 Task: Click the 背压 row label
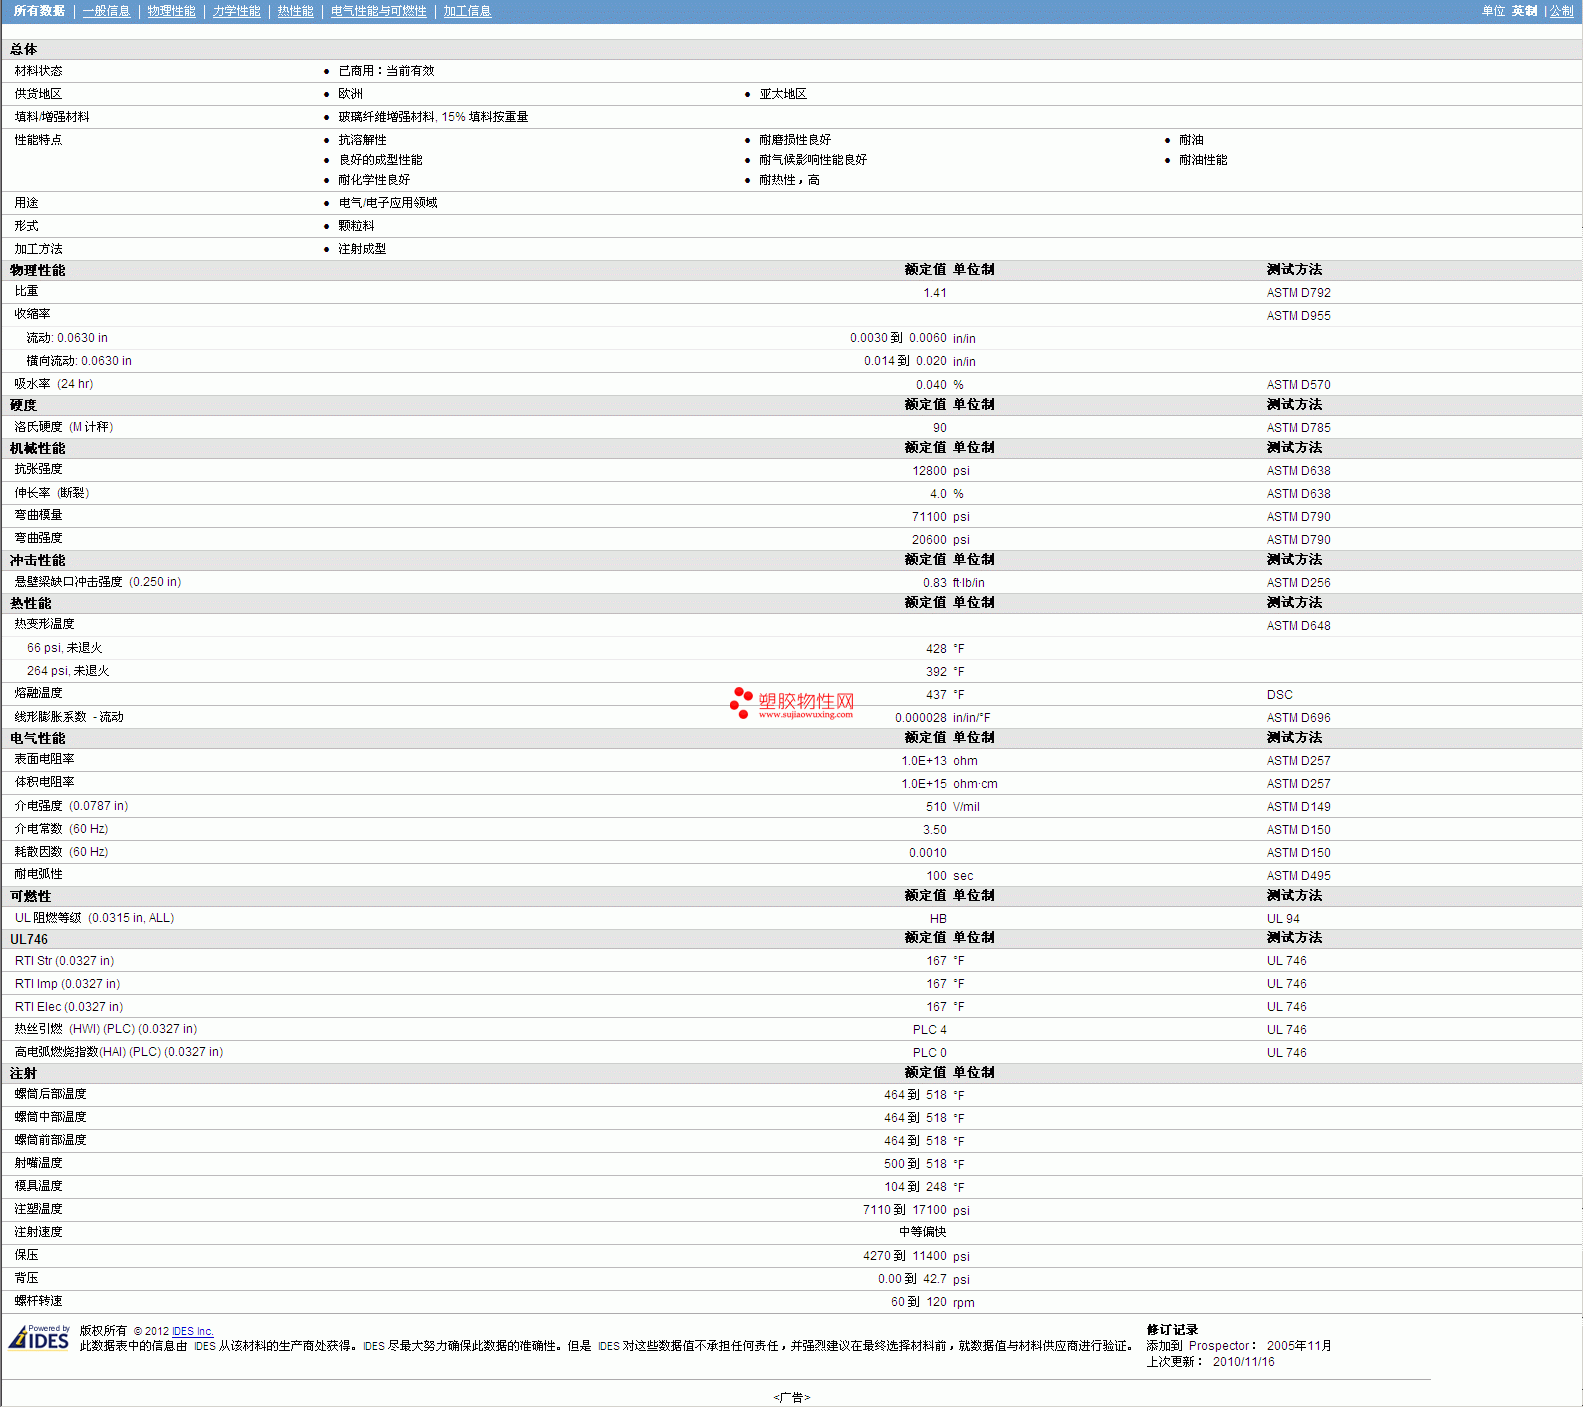(x=26, y=1278)
